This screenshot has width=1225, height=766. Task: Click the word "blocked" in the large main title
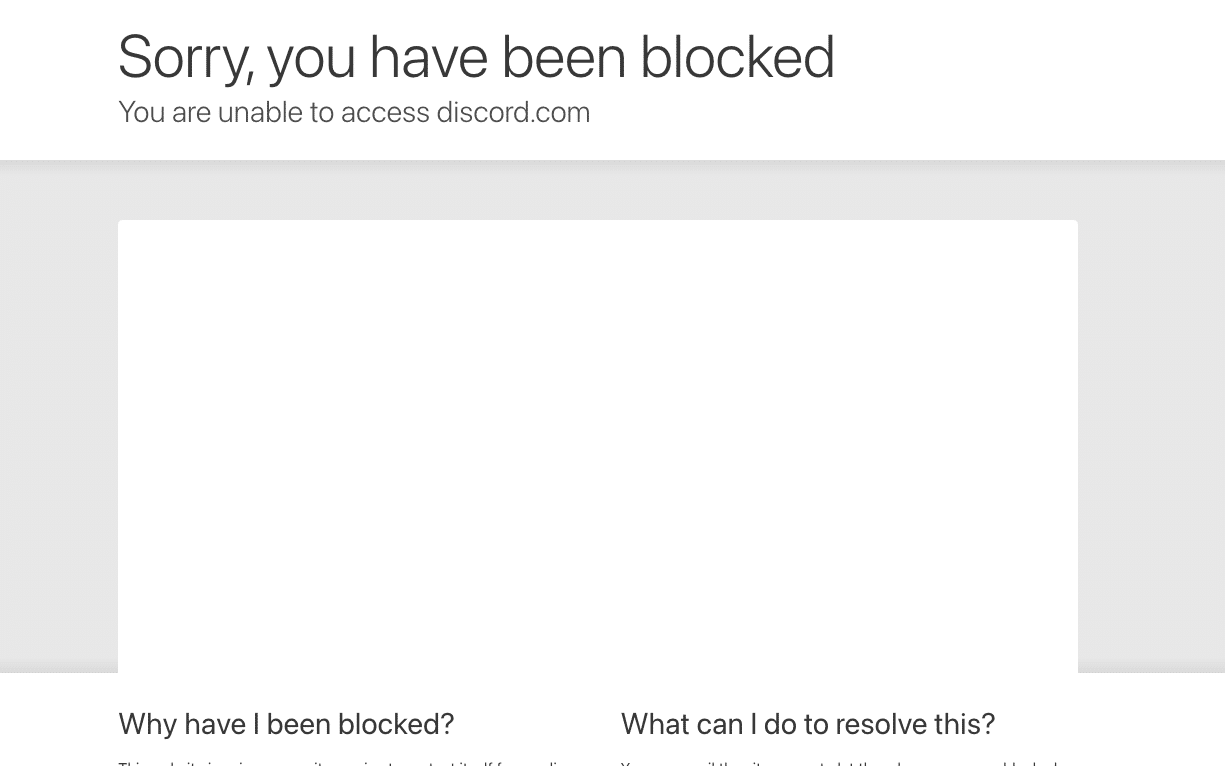click(737, 57)
